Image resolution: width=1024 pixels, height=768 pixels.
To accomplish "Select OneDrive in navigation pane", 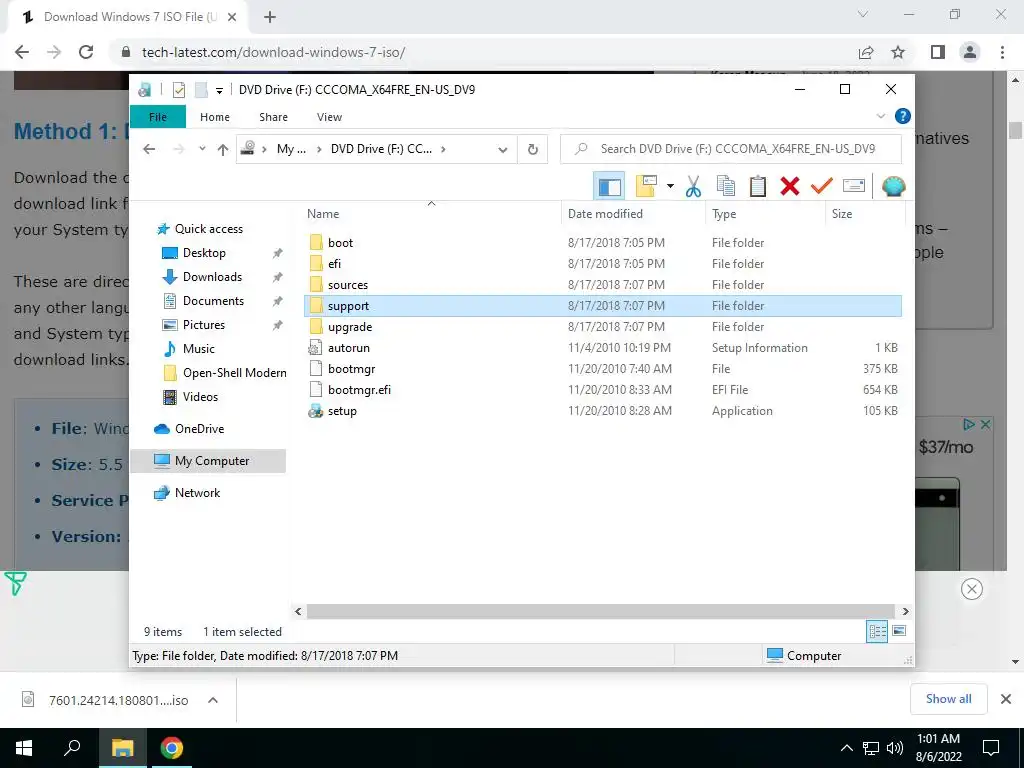I will coord(199,429).
